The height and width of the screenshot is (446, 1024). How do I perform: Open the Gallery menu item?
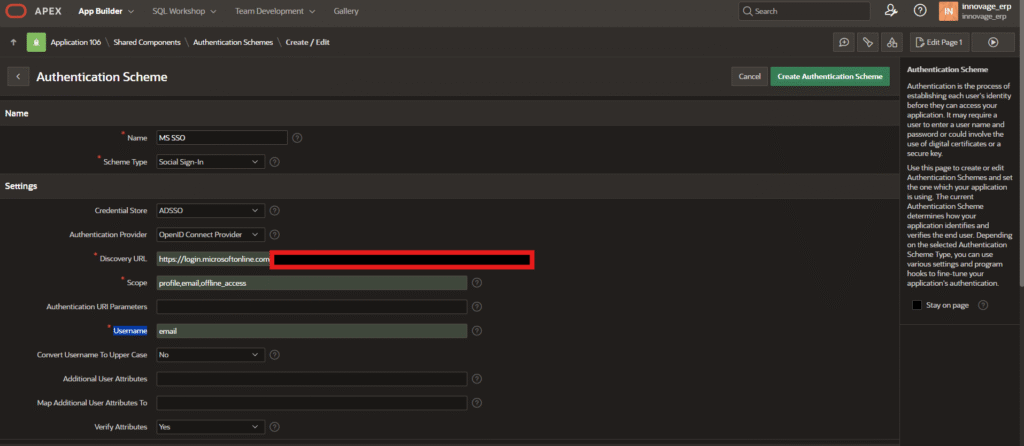pyautogui.click(x=346, y=11)
